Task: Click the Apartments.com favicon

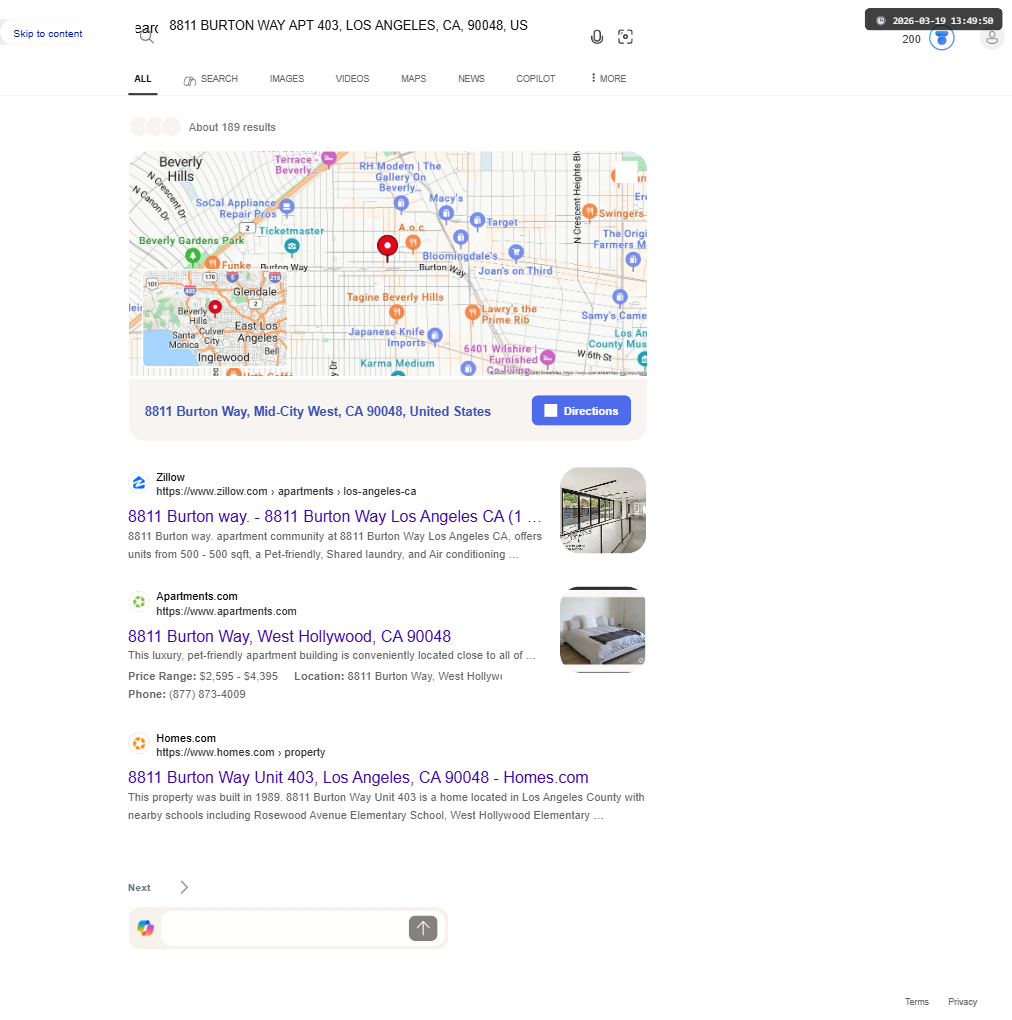Action: tap(139, 602)
